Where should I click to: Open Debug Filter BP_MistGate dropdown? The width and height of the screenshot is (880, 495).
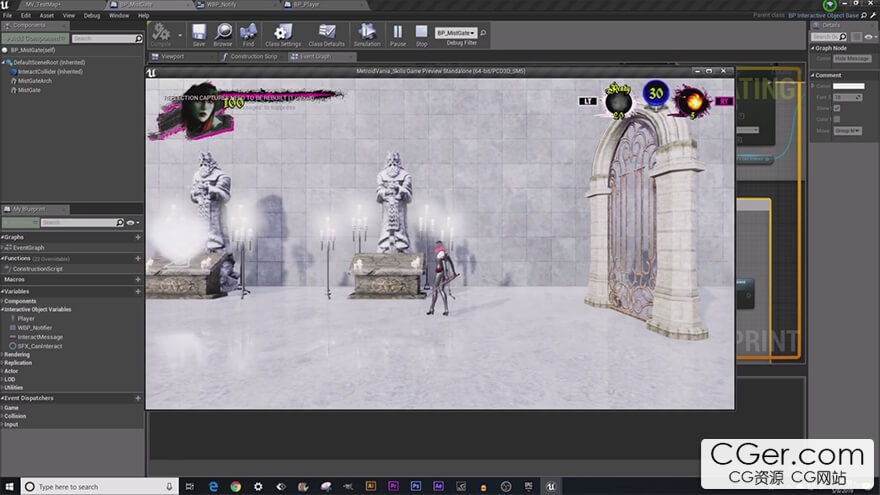[x=456, y=33]
